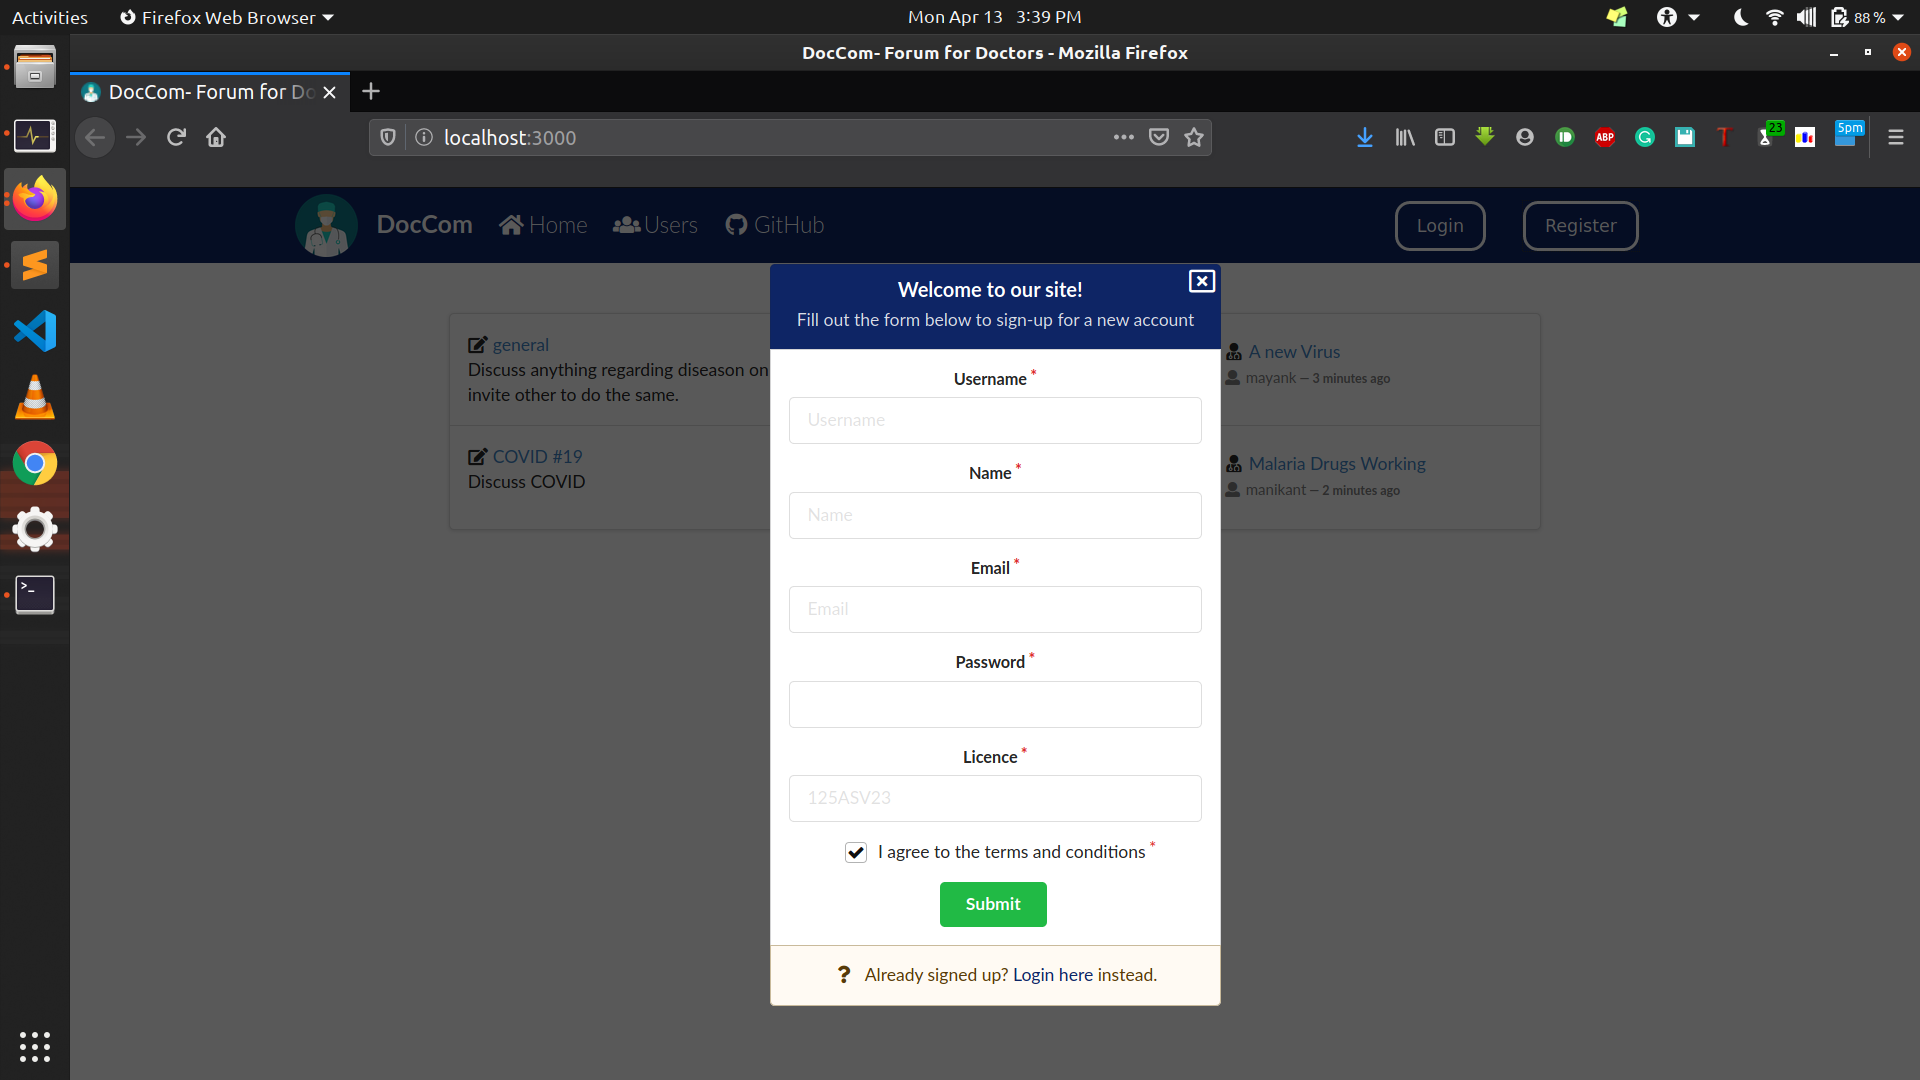Close the sign-up modal with X icon
Viewport: 1920px width, 1080px height.
click(1201, 281)
